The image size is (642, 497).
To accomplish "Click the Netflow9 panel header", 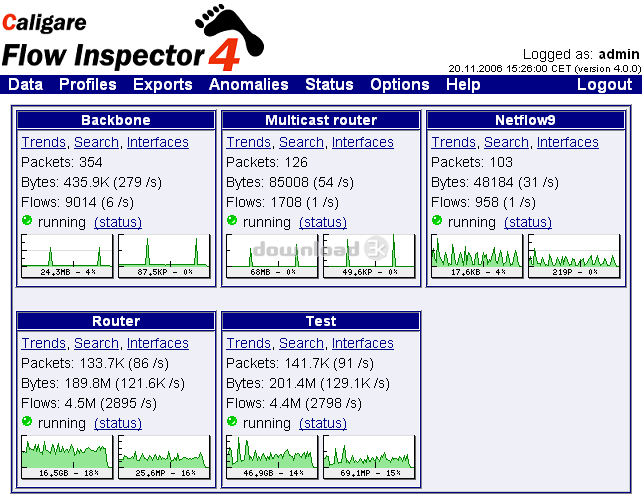I will coord(526,120).
